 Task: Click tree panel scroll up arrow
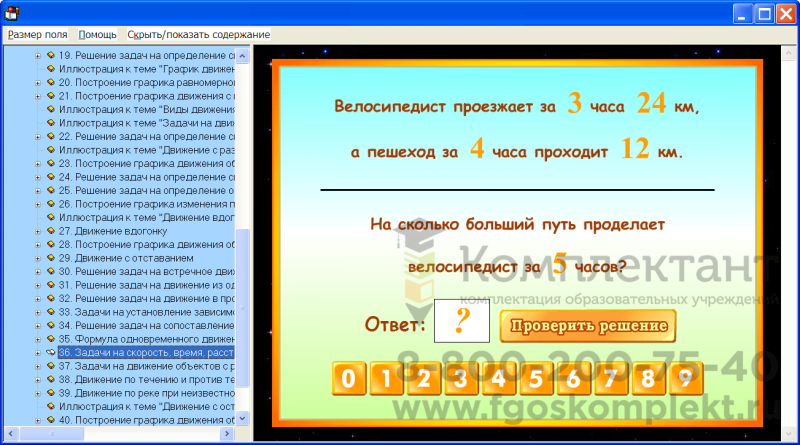242,56
